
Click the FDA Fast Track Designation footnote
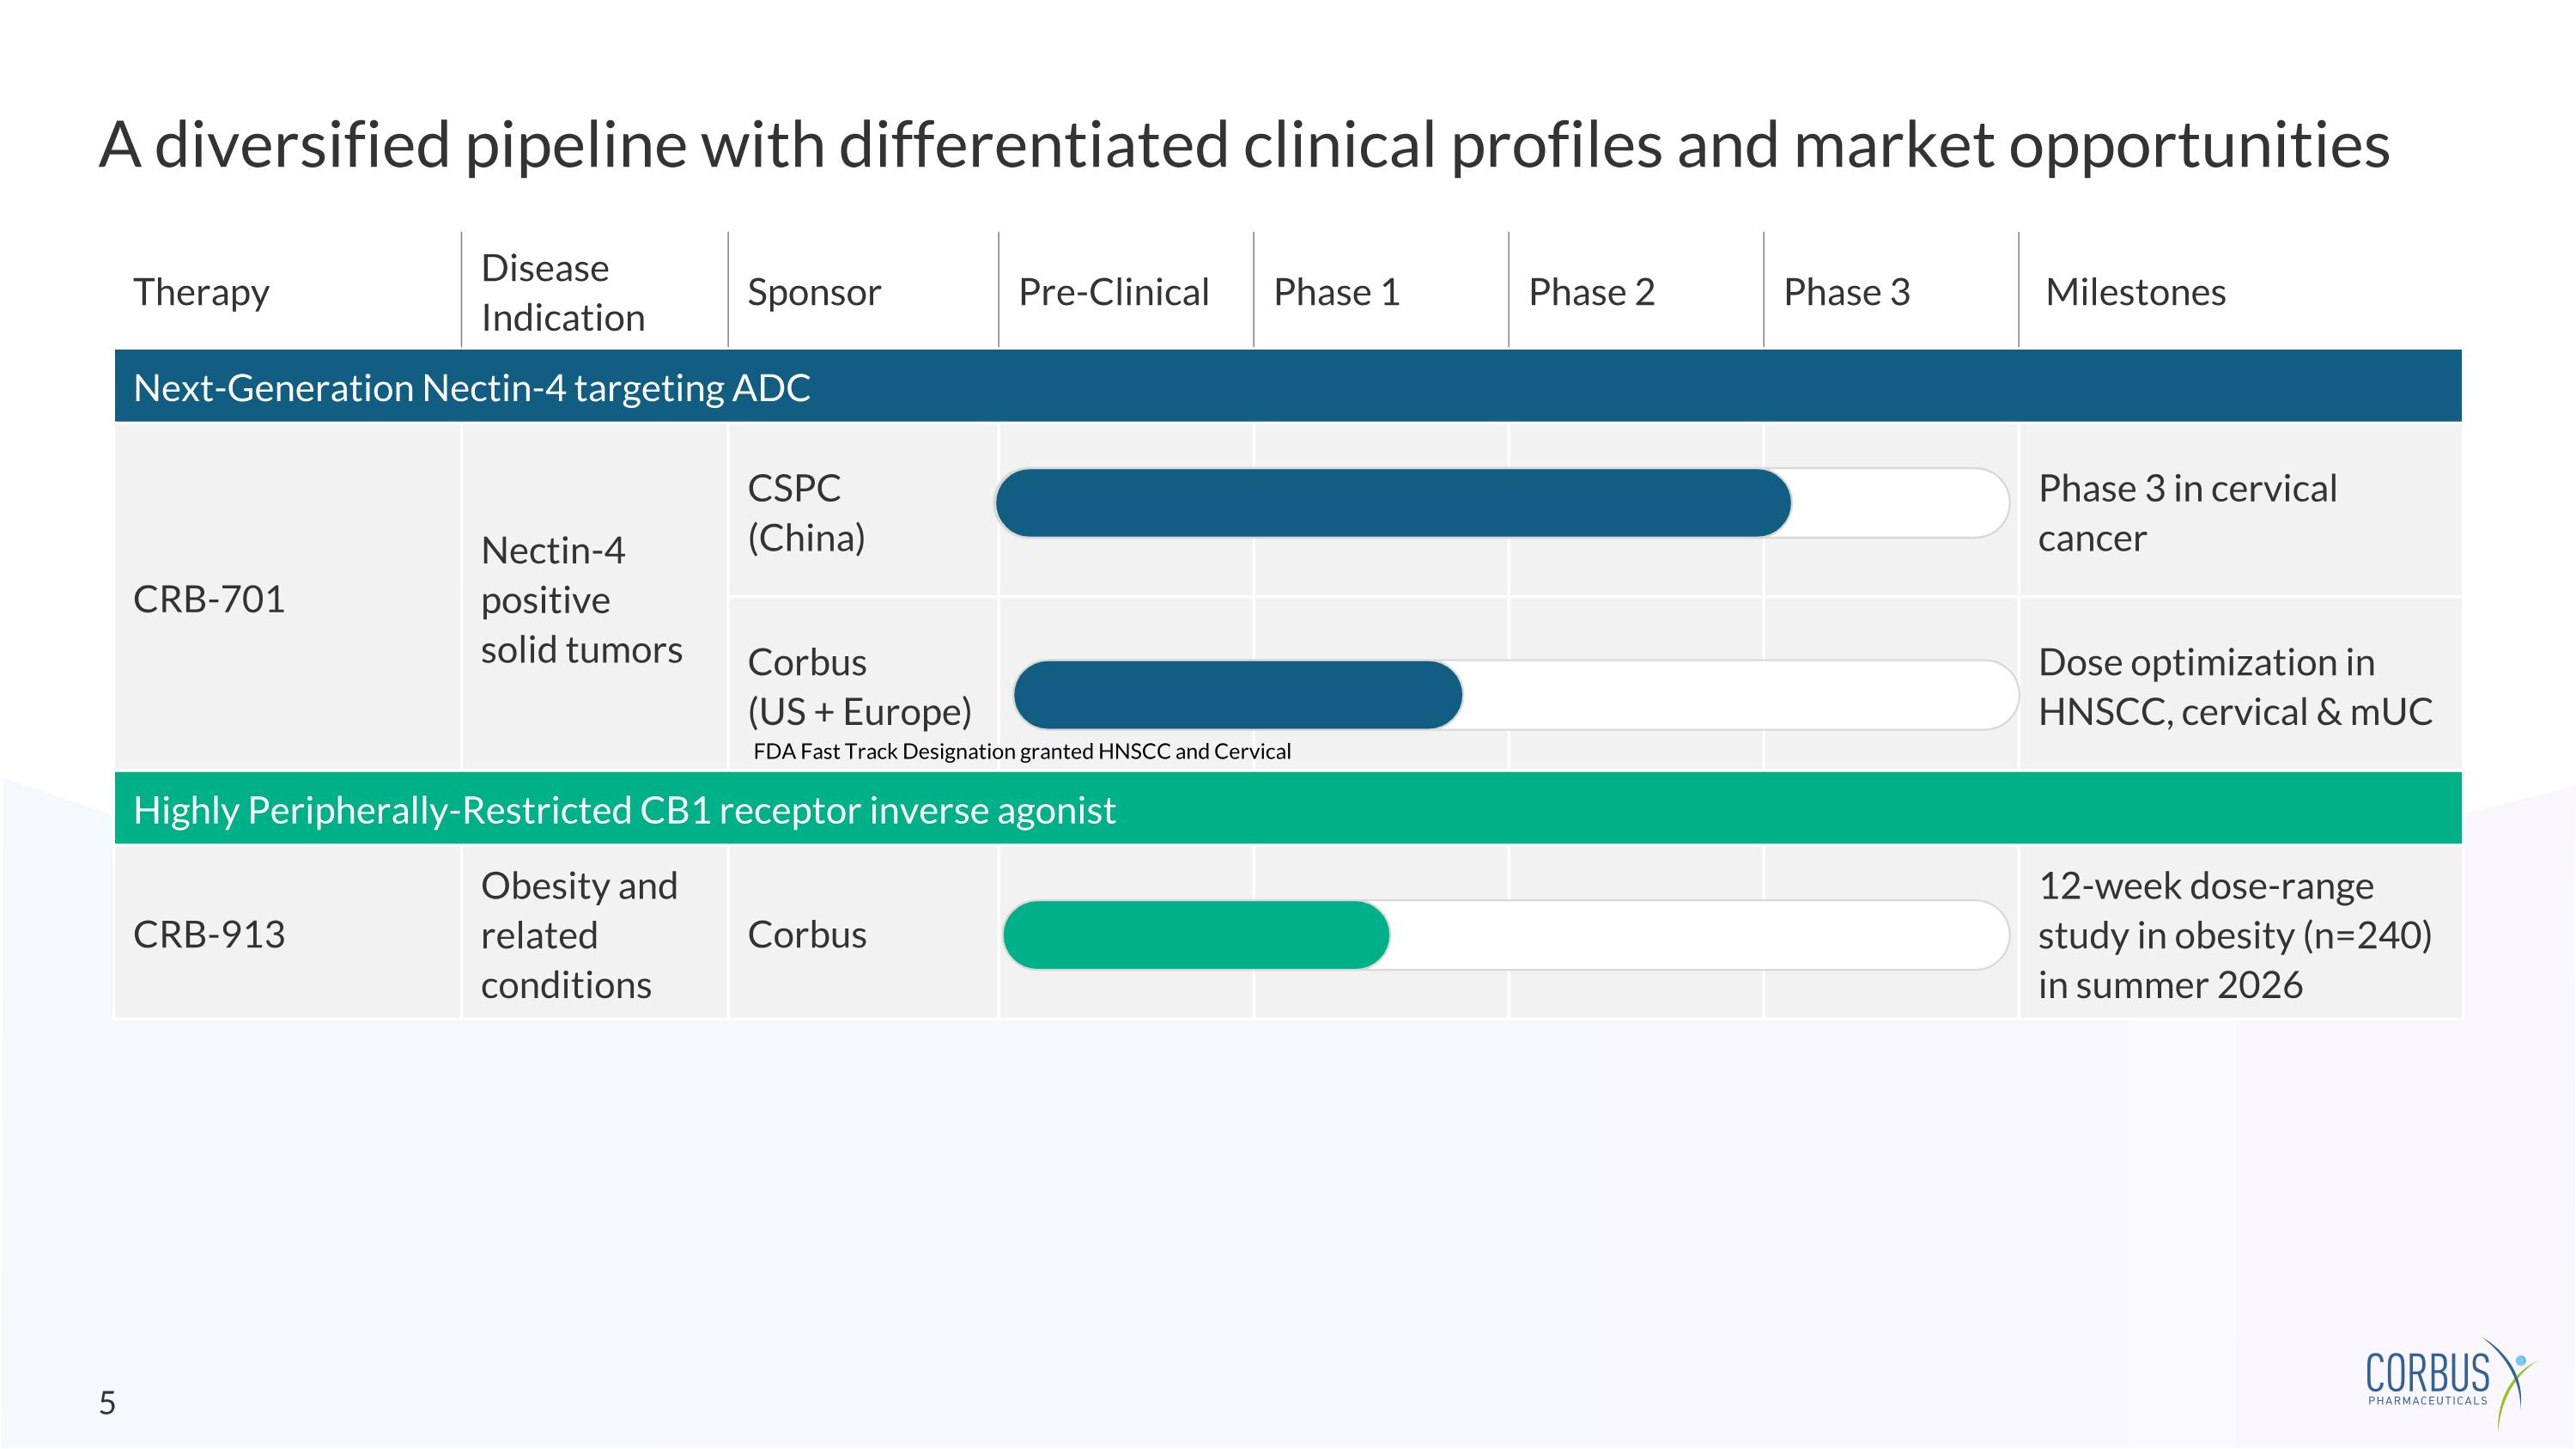pos(1021,752)
